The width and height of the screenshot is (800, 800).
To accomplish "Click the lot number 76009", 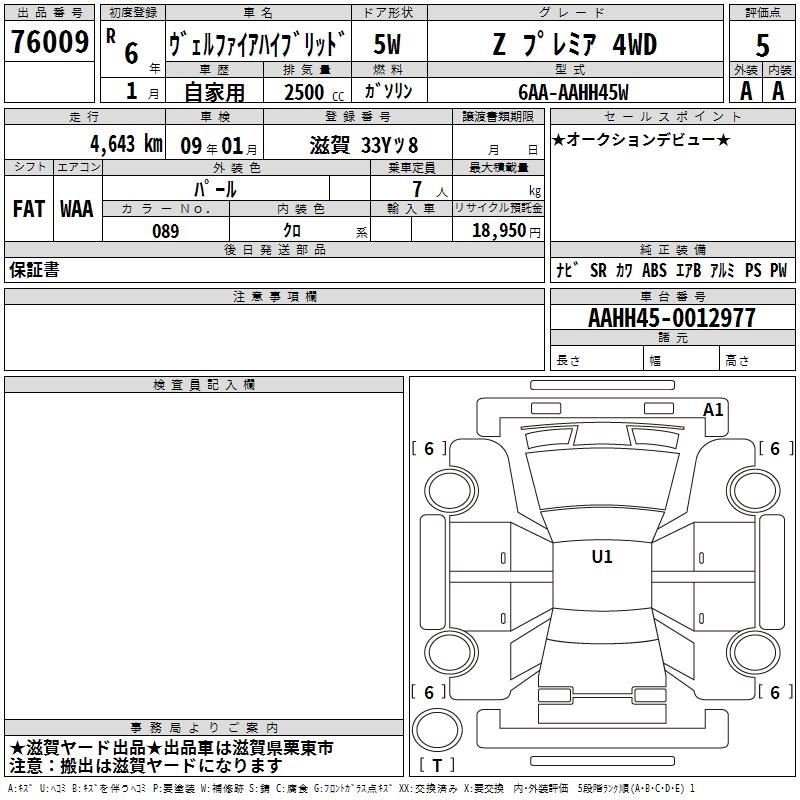I will (49, 42).
